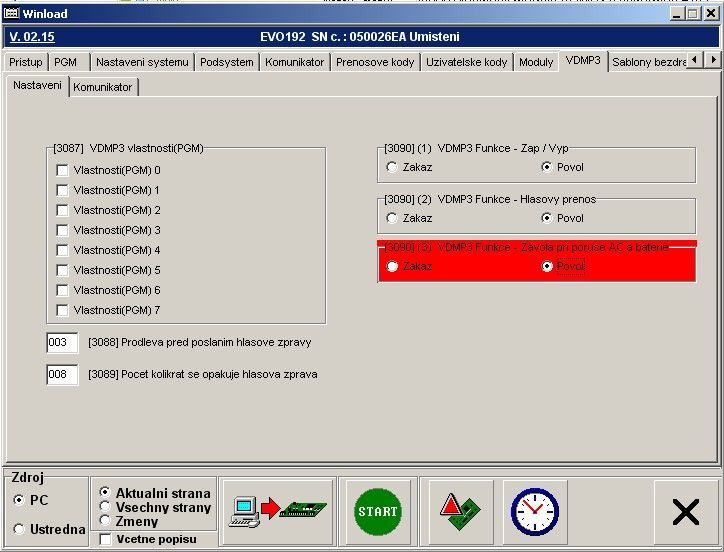Select Povol for Hlasovy prenos
The height and width of the screenshot is (552, 724).
(x=546, y=218)
